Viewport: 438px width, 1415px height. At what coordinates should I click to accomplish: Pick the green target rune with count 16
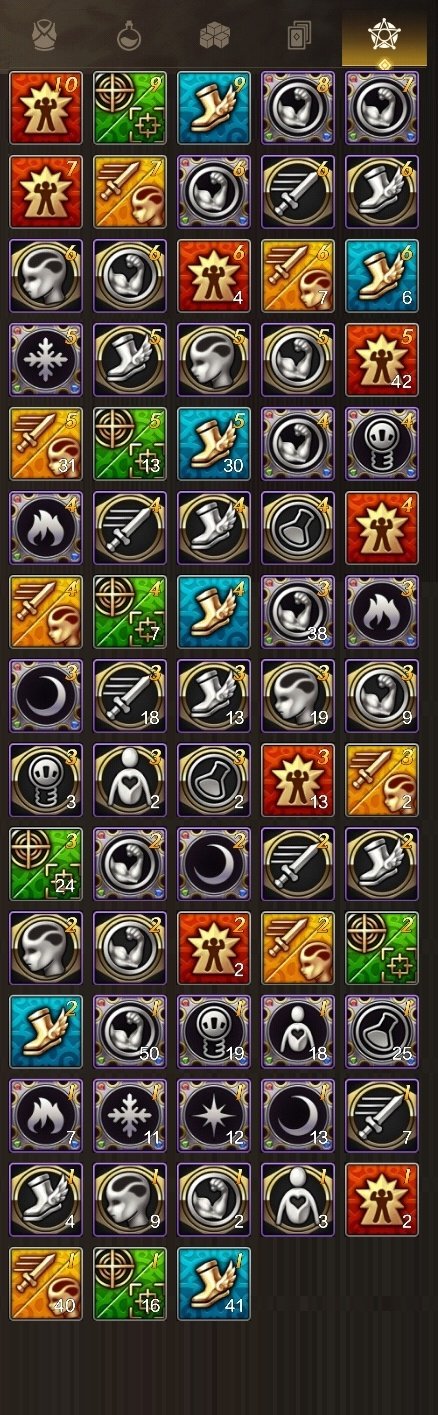130,1283
